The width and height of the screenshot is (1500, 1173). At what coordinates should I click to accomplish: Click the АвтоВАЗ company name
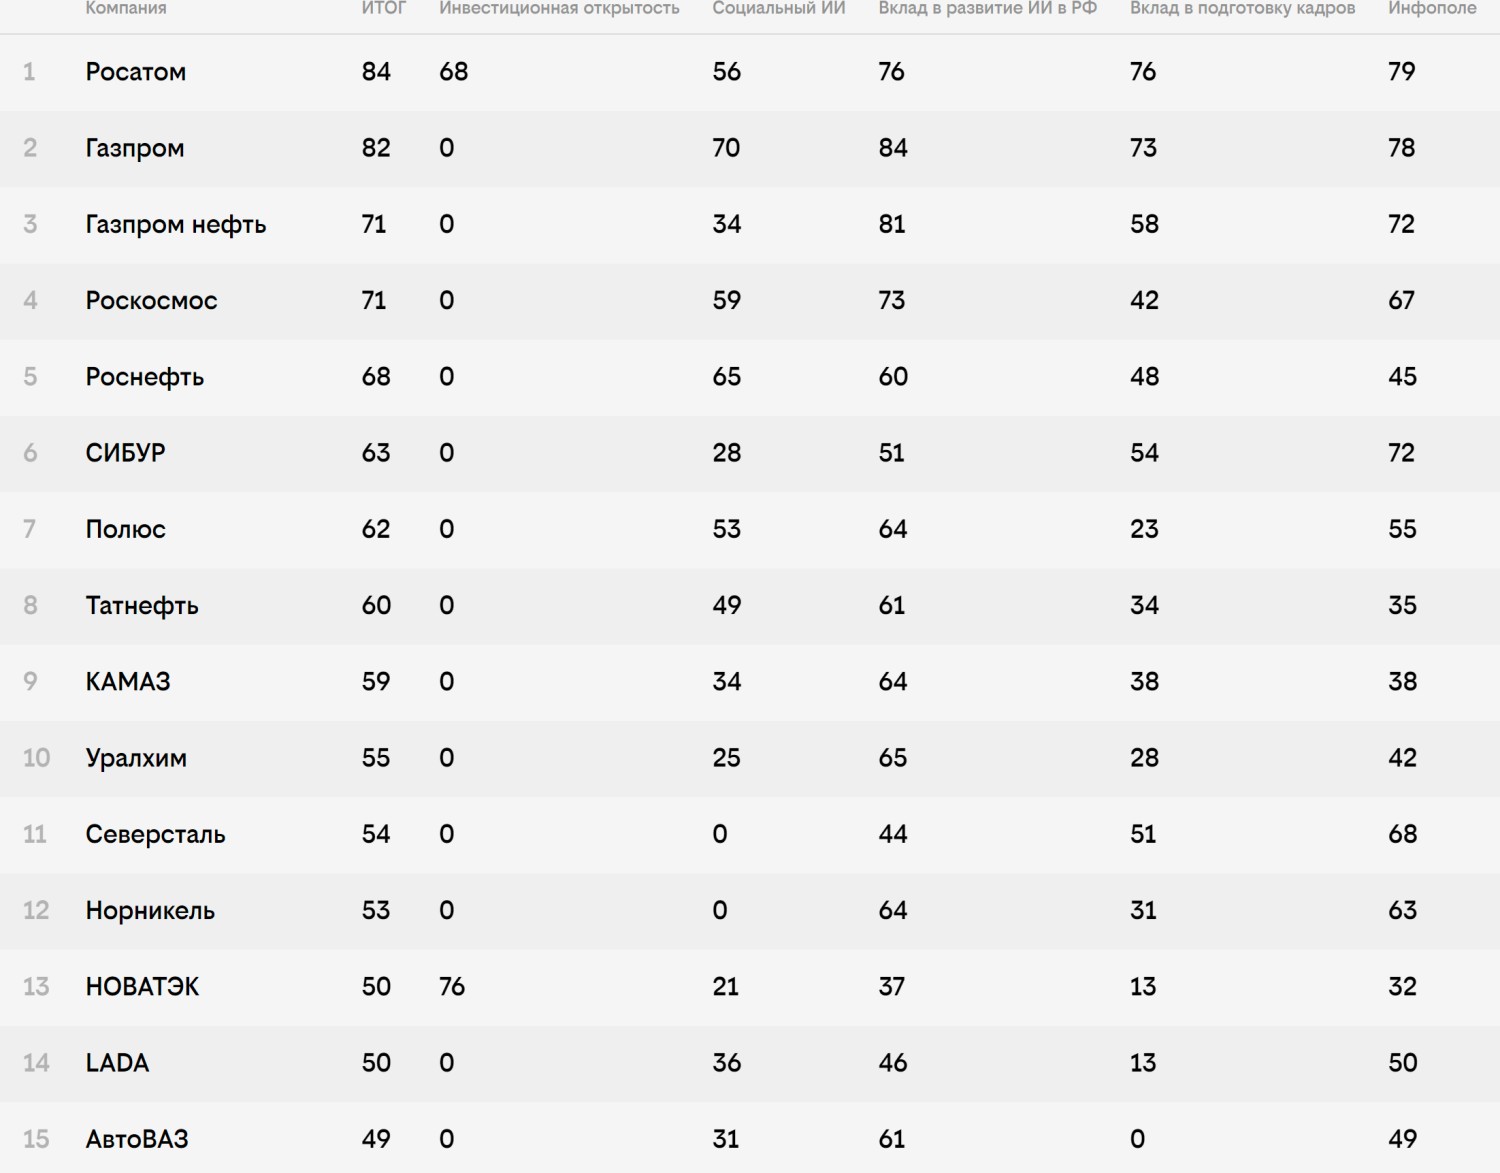137,1139
